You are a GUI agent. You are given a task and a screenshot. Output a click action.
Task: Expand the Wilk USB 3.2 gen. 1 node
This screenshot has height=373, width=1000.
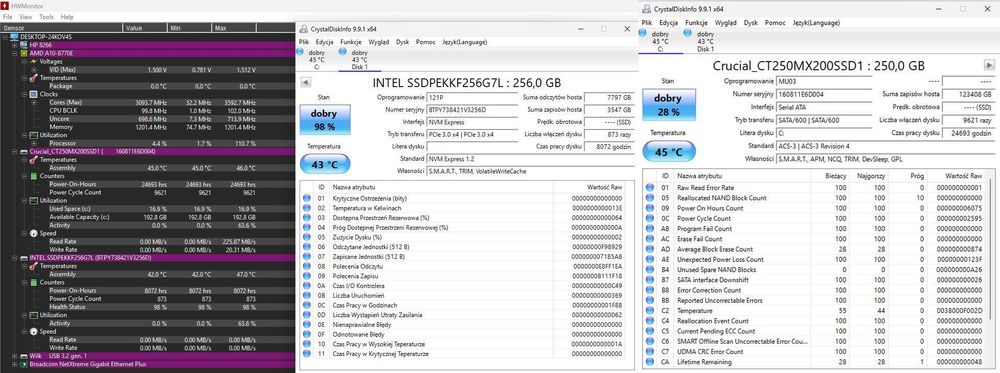point(15,356)
